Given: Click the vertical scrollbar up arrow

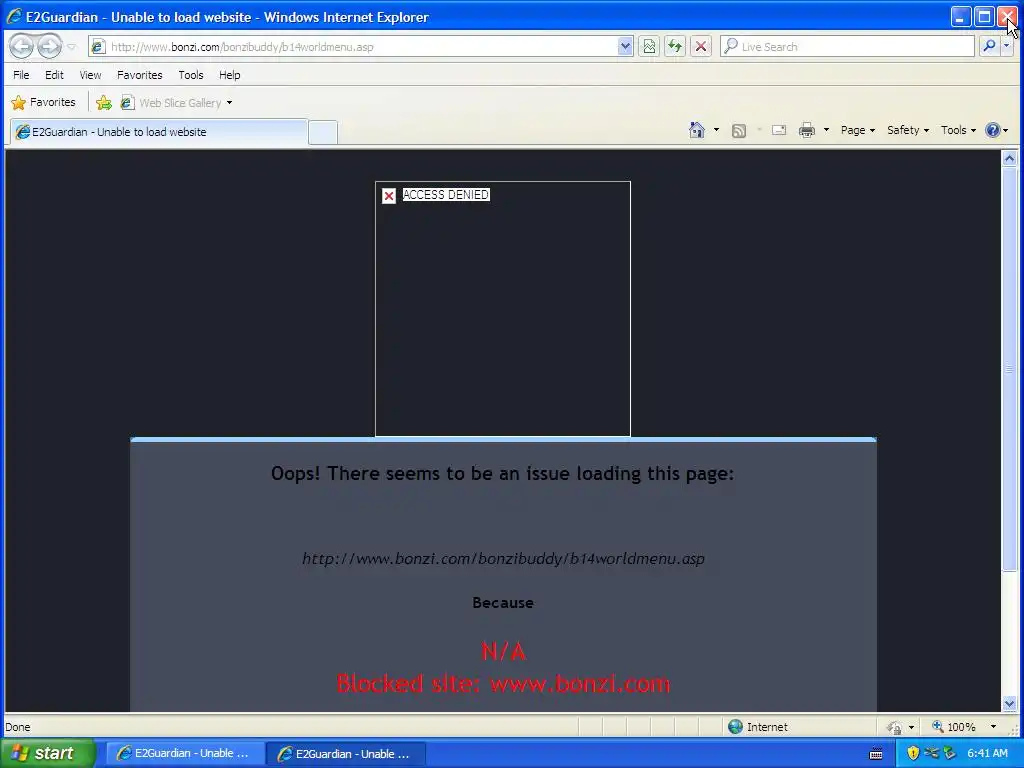Looking at the screenshot, I should pyautogui.click(x=1009, y=158).
